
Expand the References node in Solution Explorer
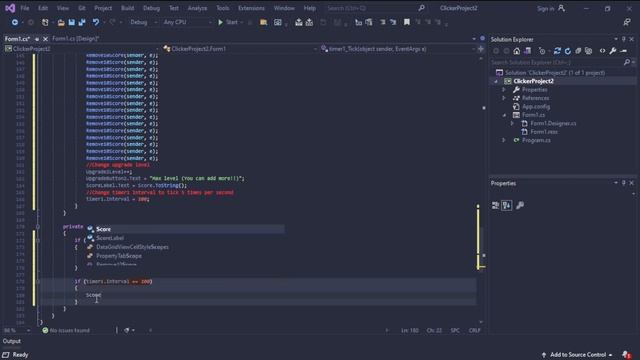point(504,98)
